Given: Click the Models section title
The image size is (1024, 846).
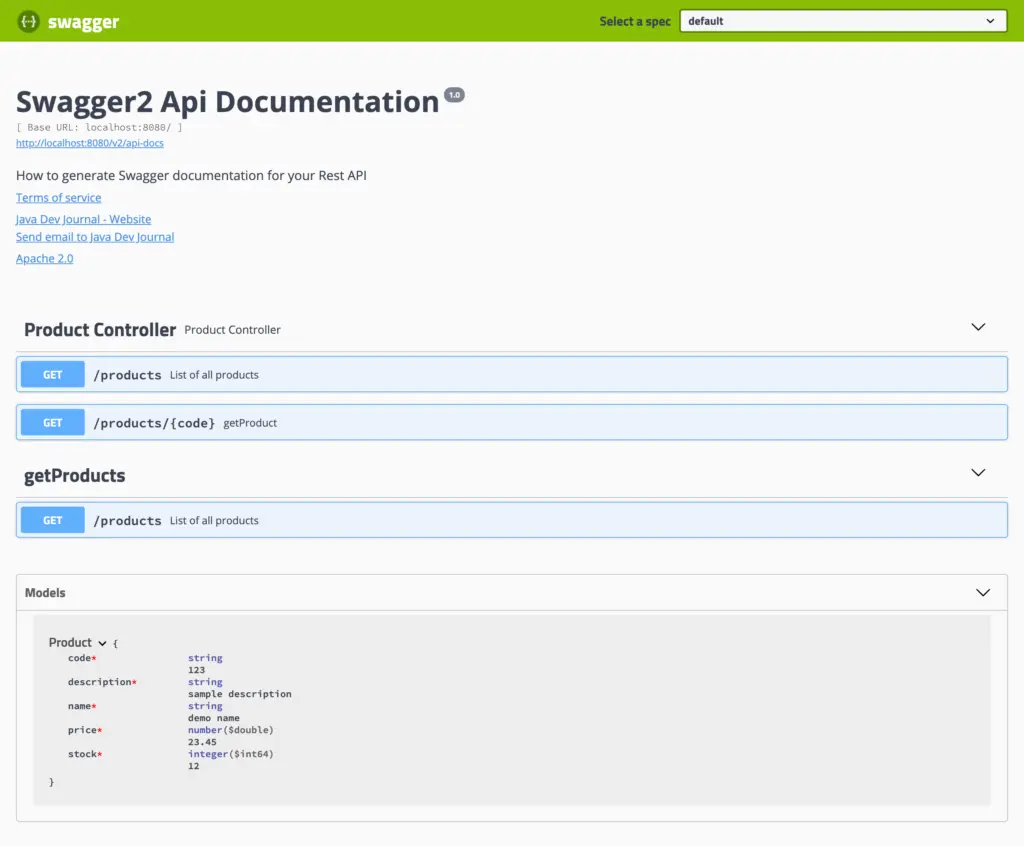Looking at the screenshot, I should (x=45, y=593).
